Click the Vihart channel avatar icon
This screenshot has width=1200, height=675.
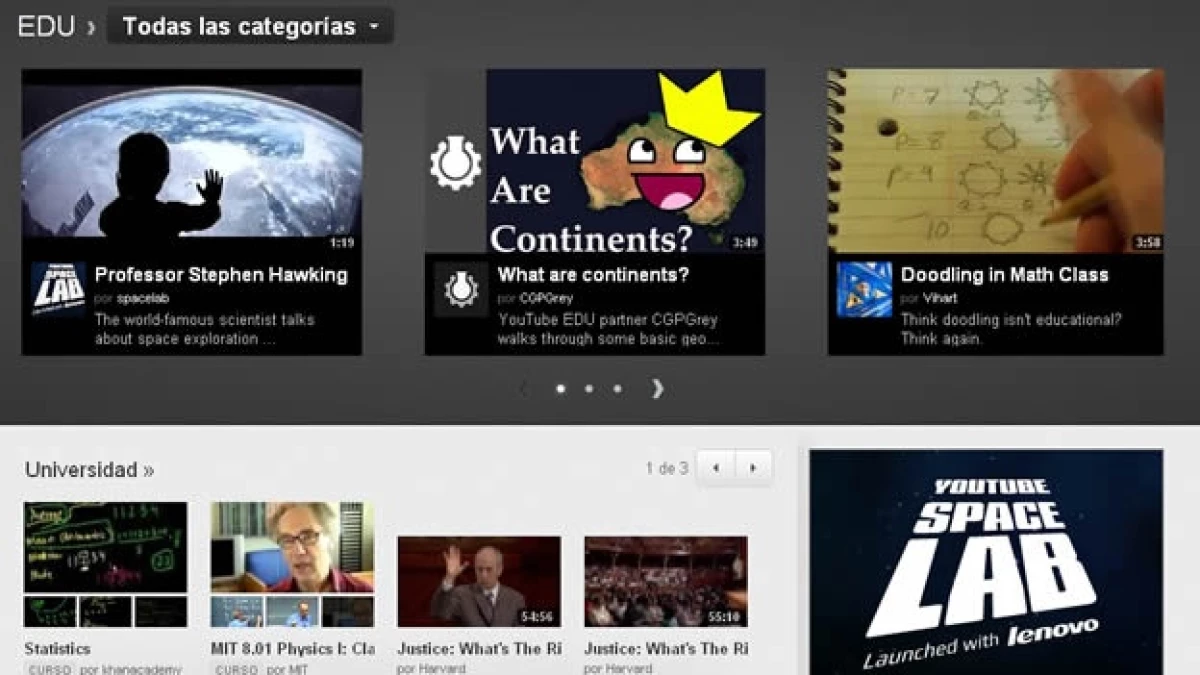(864, 290)
